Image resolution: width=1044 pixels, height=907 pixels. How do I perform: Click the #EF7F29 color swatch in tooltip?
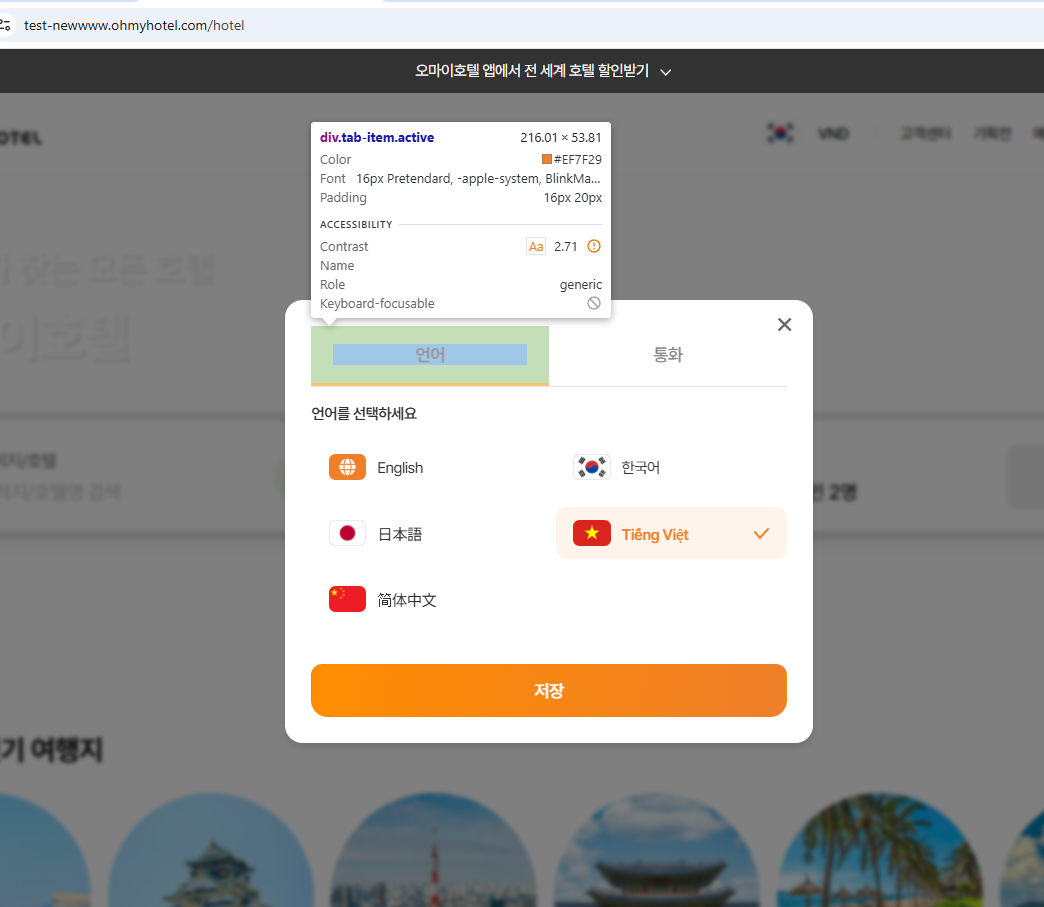coord(547,159)
